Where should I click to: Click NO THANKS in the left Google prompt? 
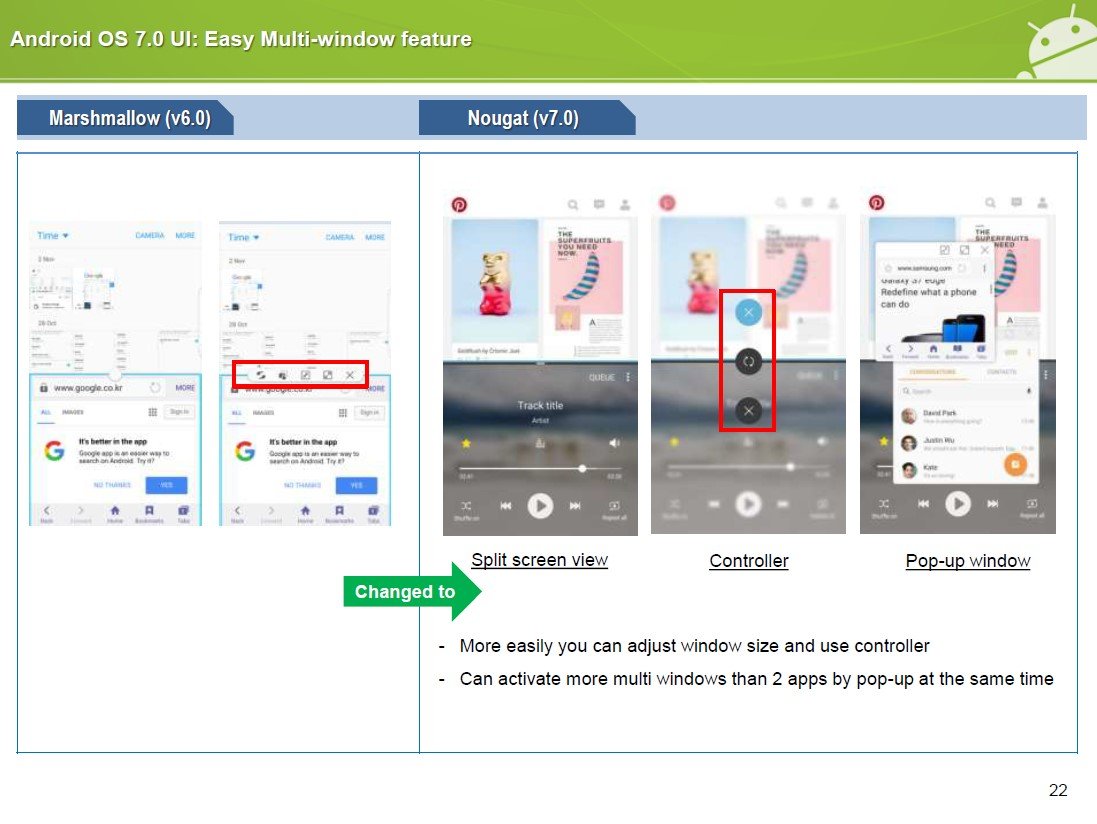[111, 485]
